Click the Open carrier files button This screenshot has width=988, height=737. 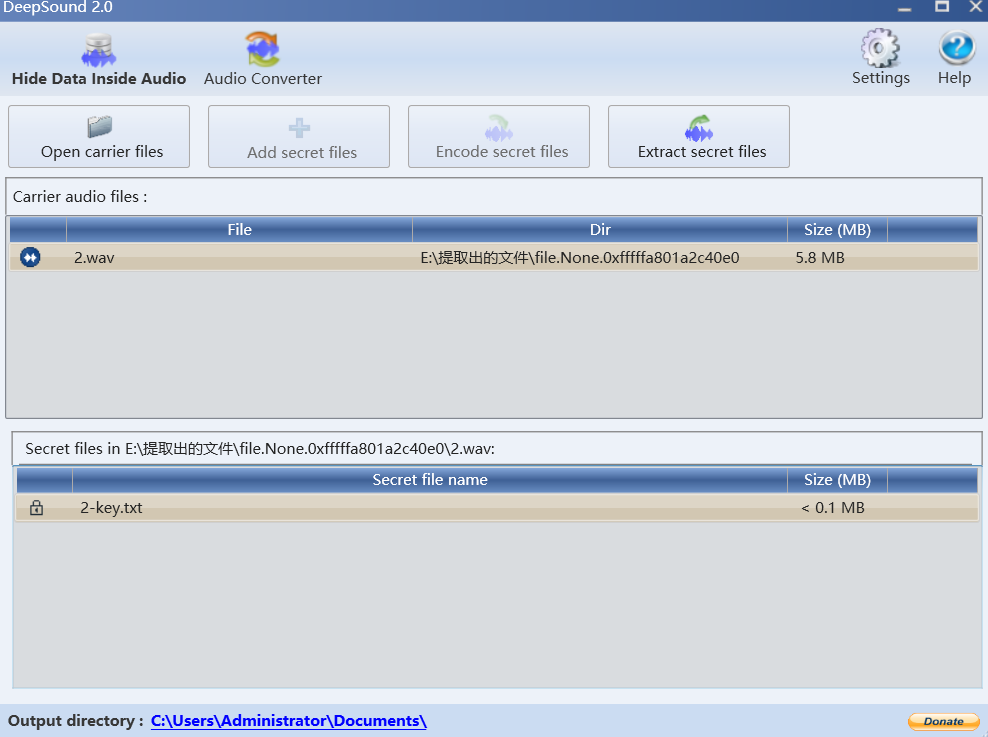tap(99, 137)
